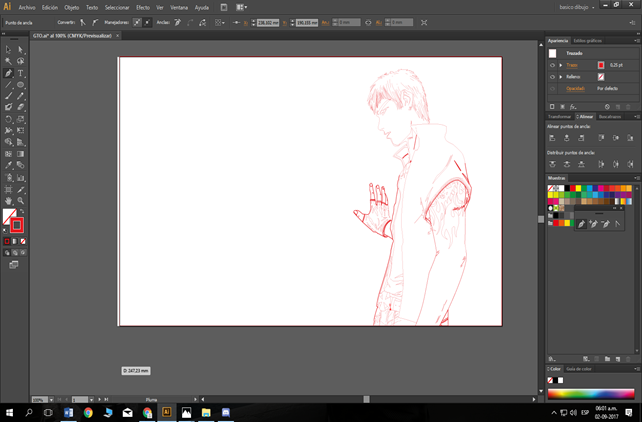Pick the Selection arrow tool
The image size is (642, 422).
pyautogui.click(x=9, y=49)
